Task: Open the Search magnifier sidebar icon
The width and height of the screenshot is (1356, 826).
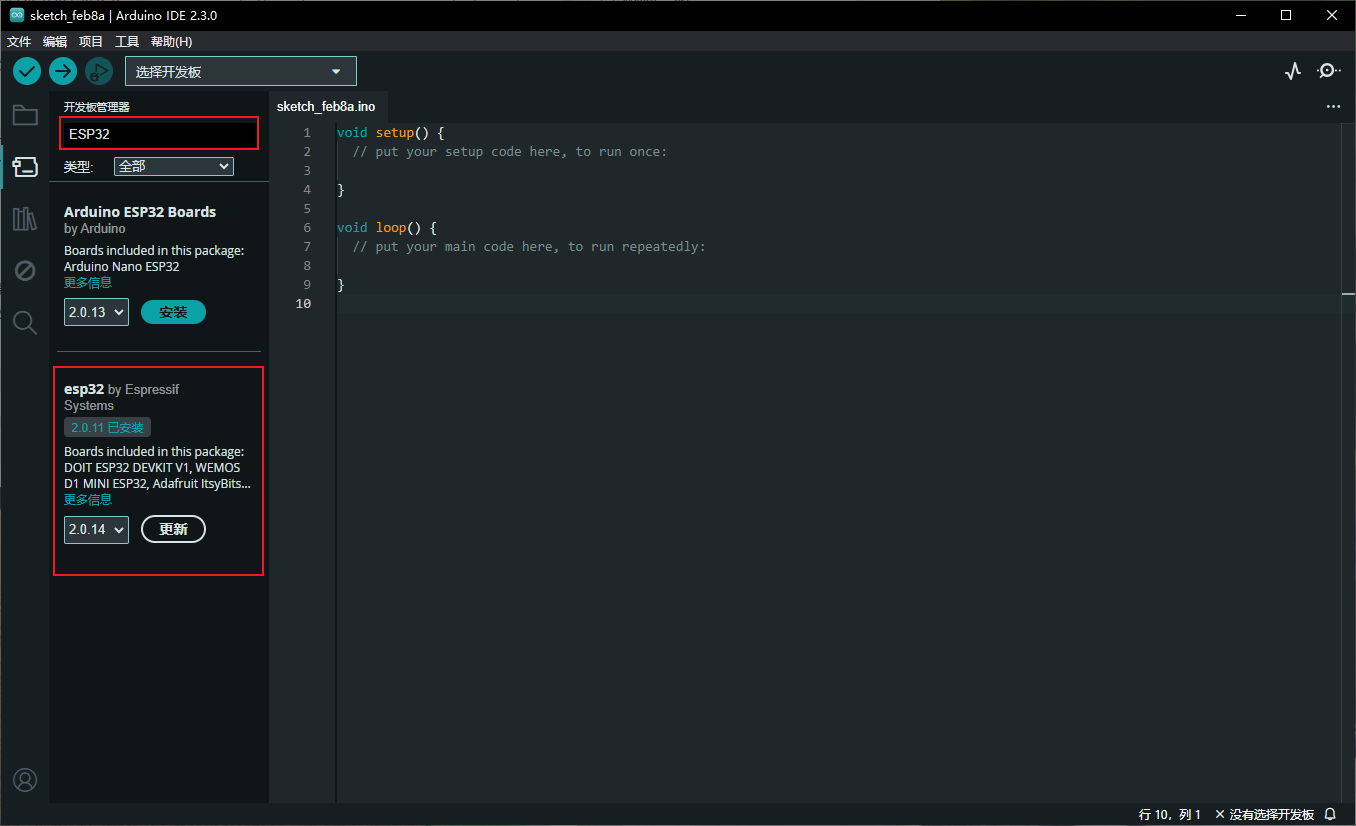Action: point(25,322)
